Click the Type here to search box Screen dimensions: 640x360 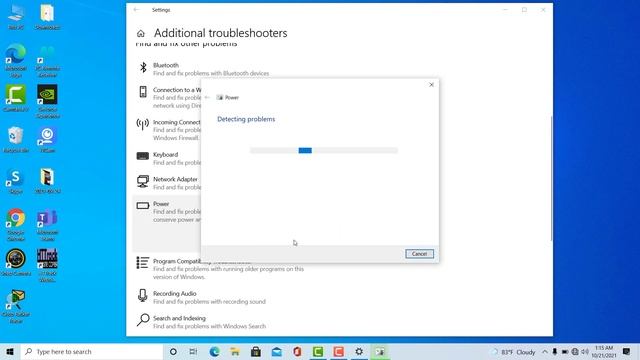tap(91, 351)
